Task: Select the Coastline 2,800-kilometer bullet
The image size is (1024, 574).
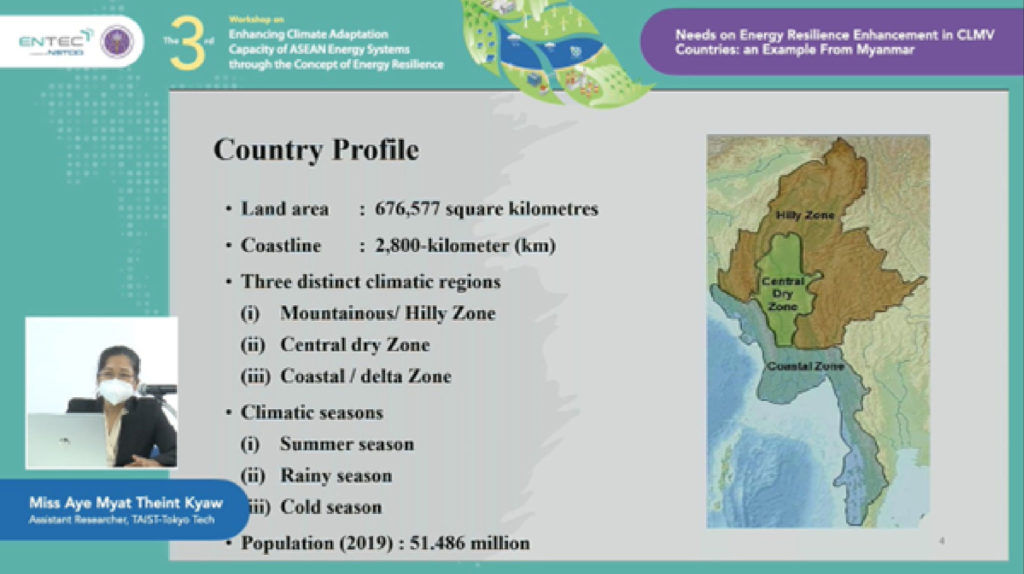Action: pos(397,246)
